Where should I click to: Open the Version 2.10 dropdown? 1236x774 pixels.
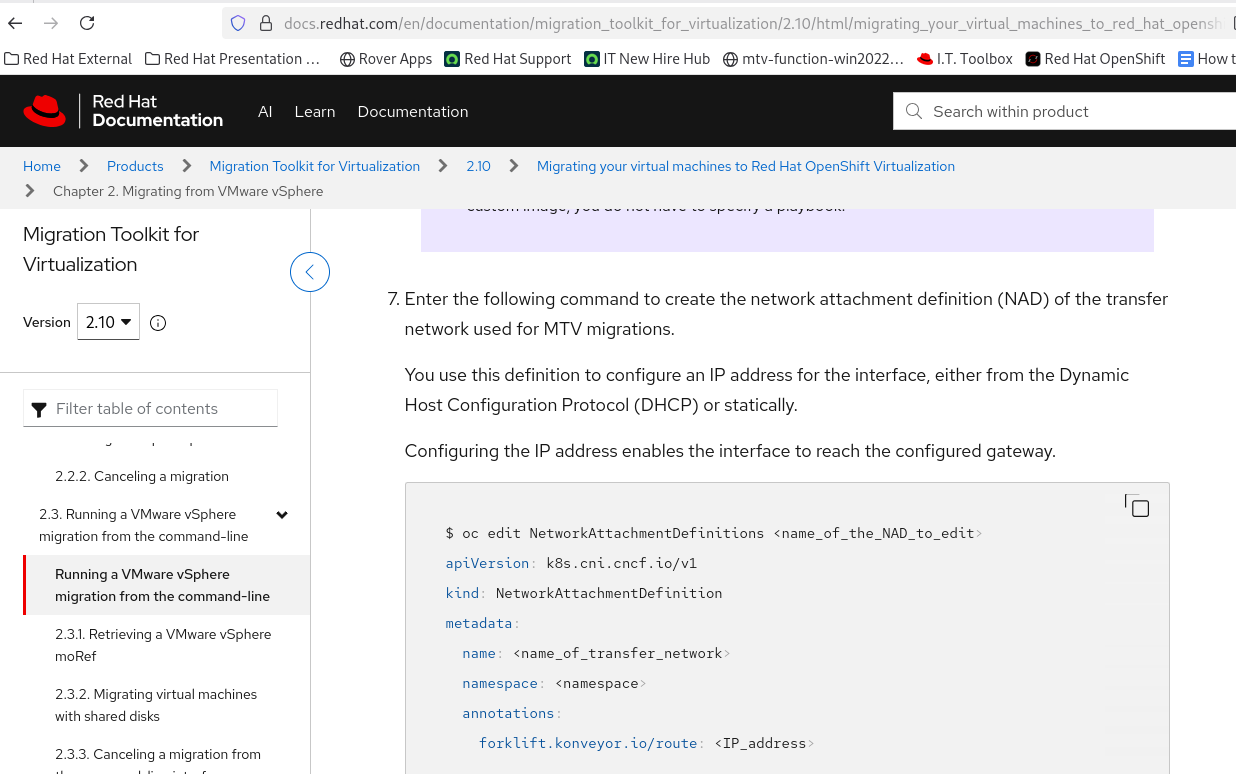[x=108, y=322]
